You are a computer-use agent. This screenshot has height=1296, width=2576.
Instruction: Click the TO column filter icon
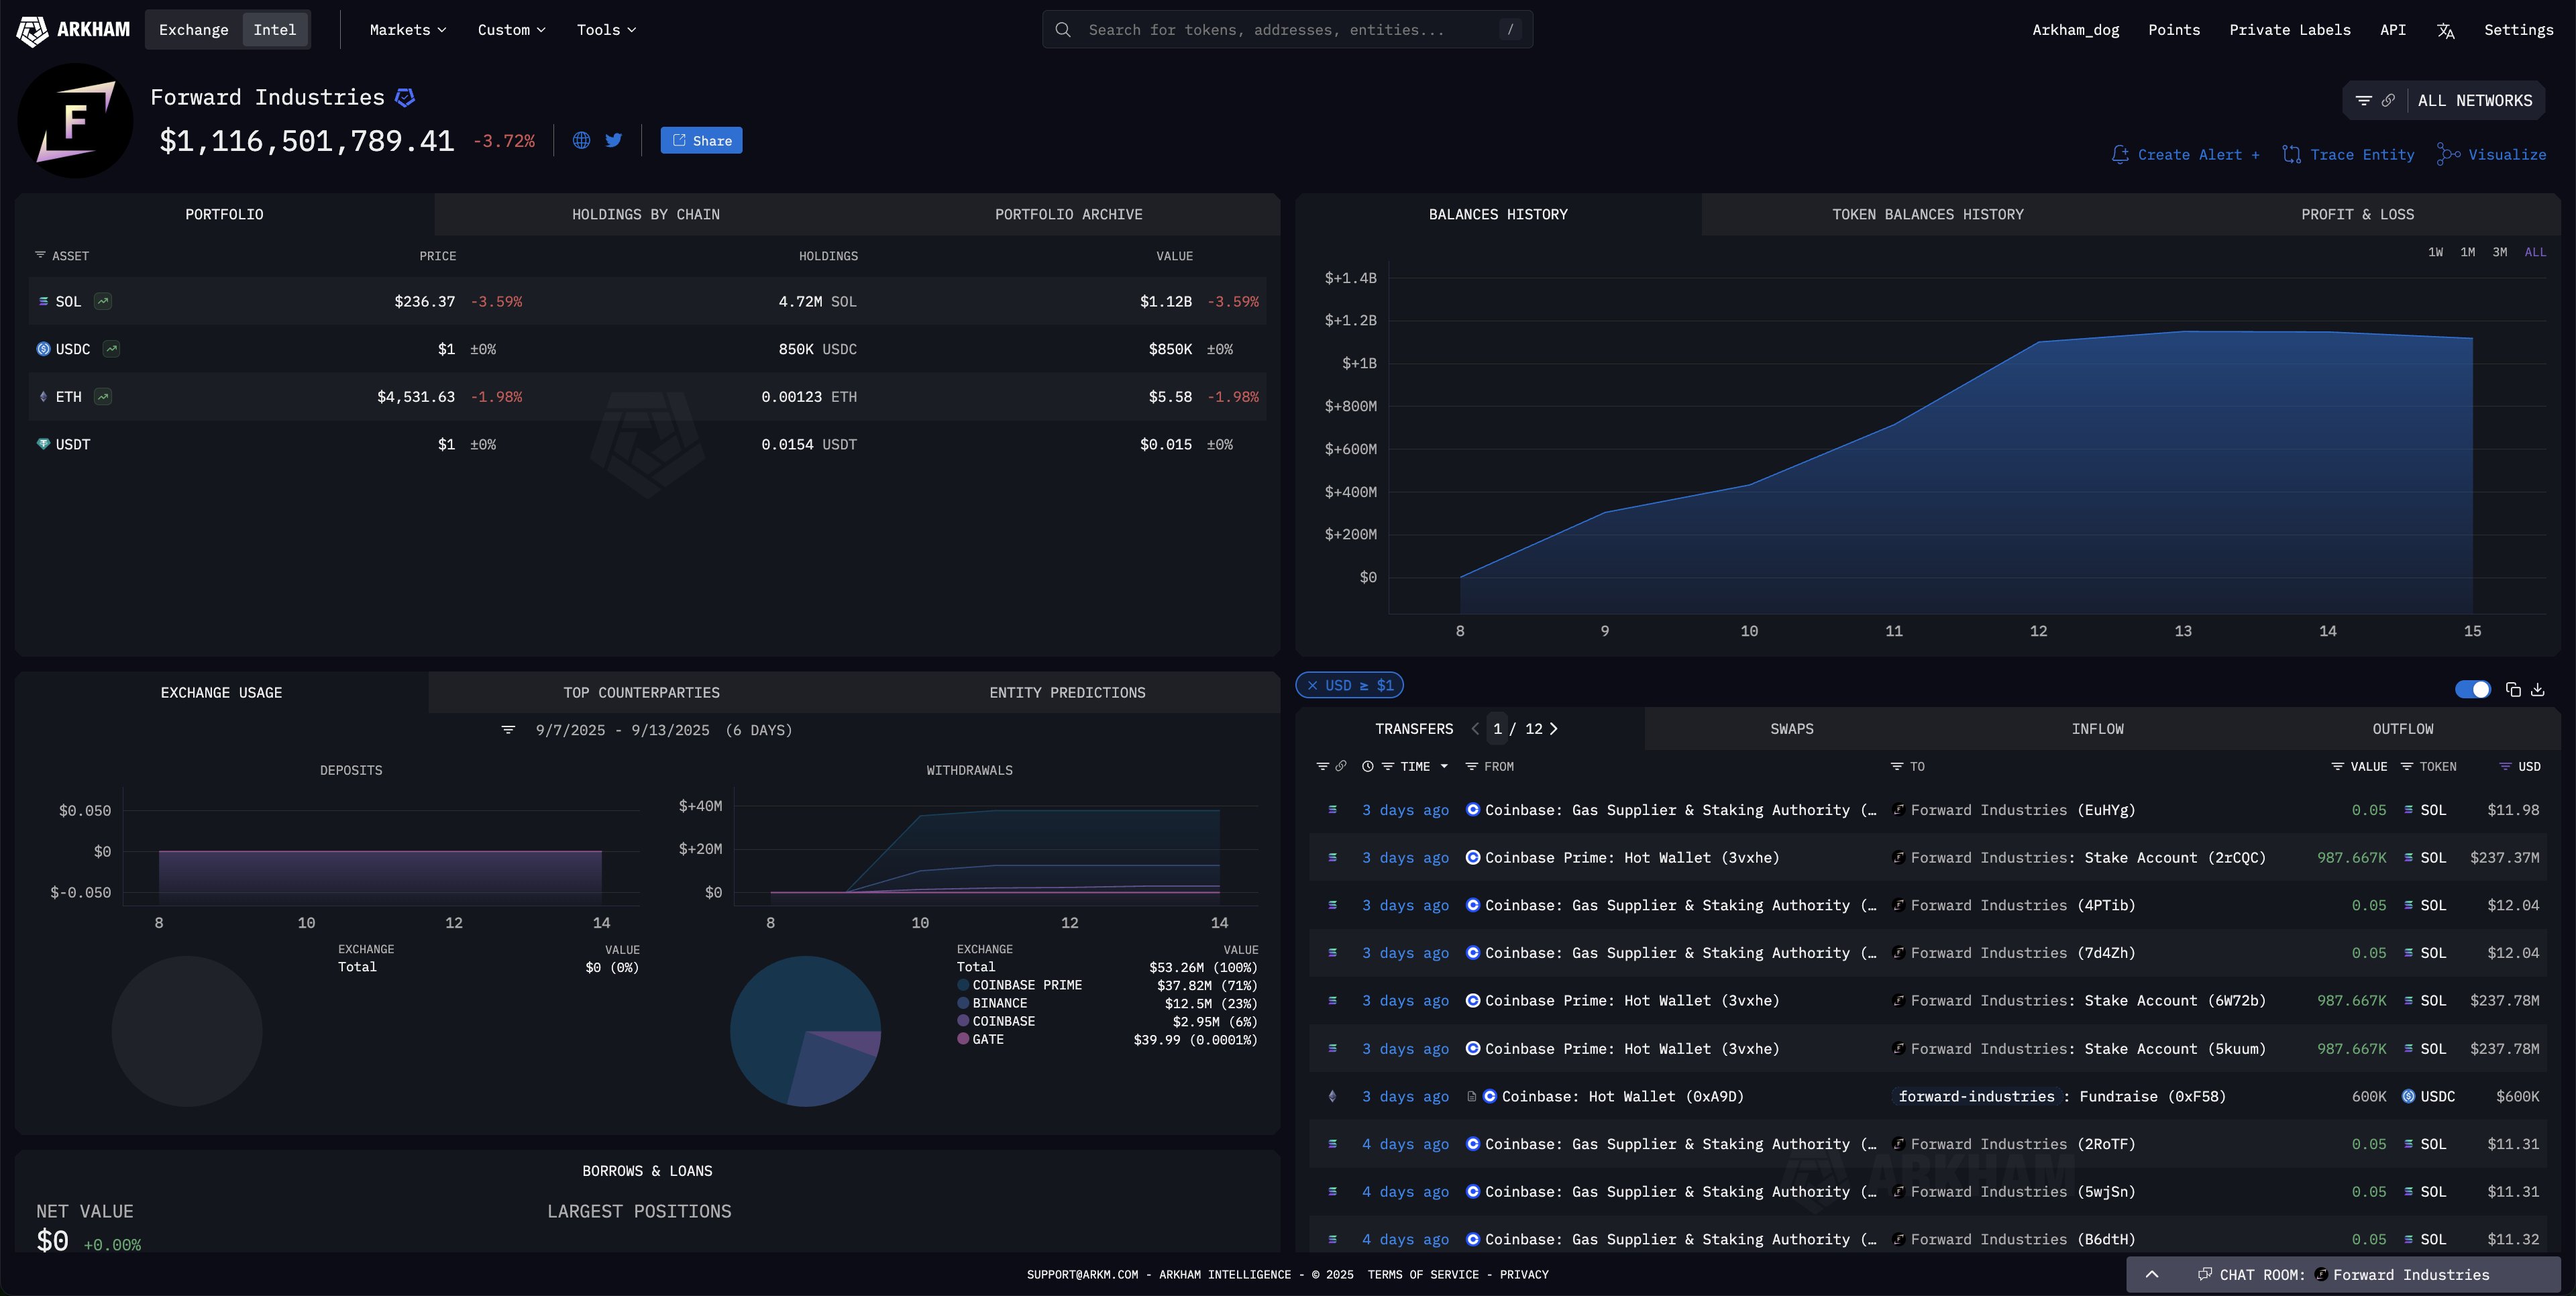tap(1896, 766)
